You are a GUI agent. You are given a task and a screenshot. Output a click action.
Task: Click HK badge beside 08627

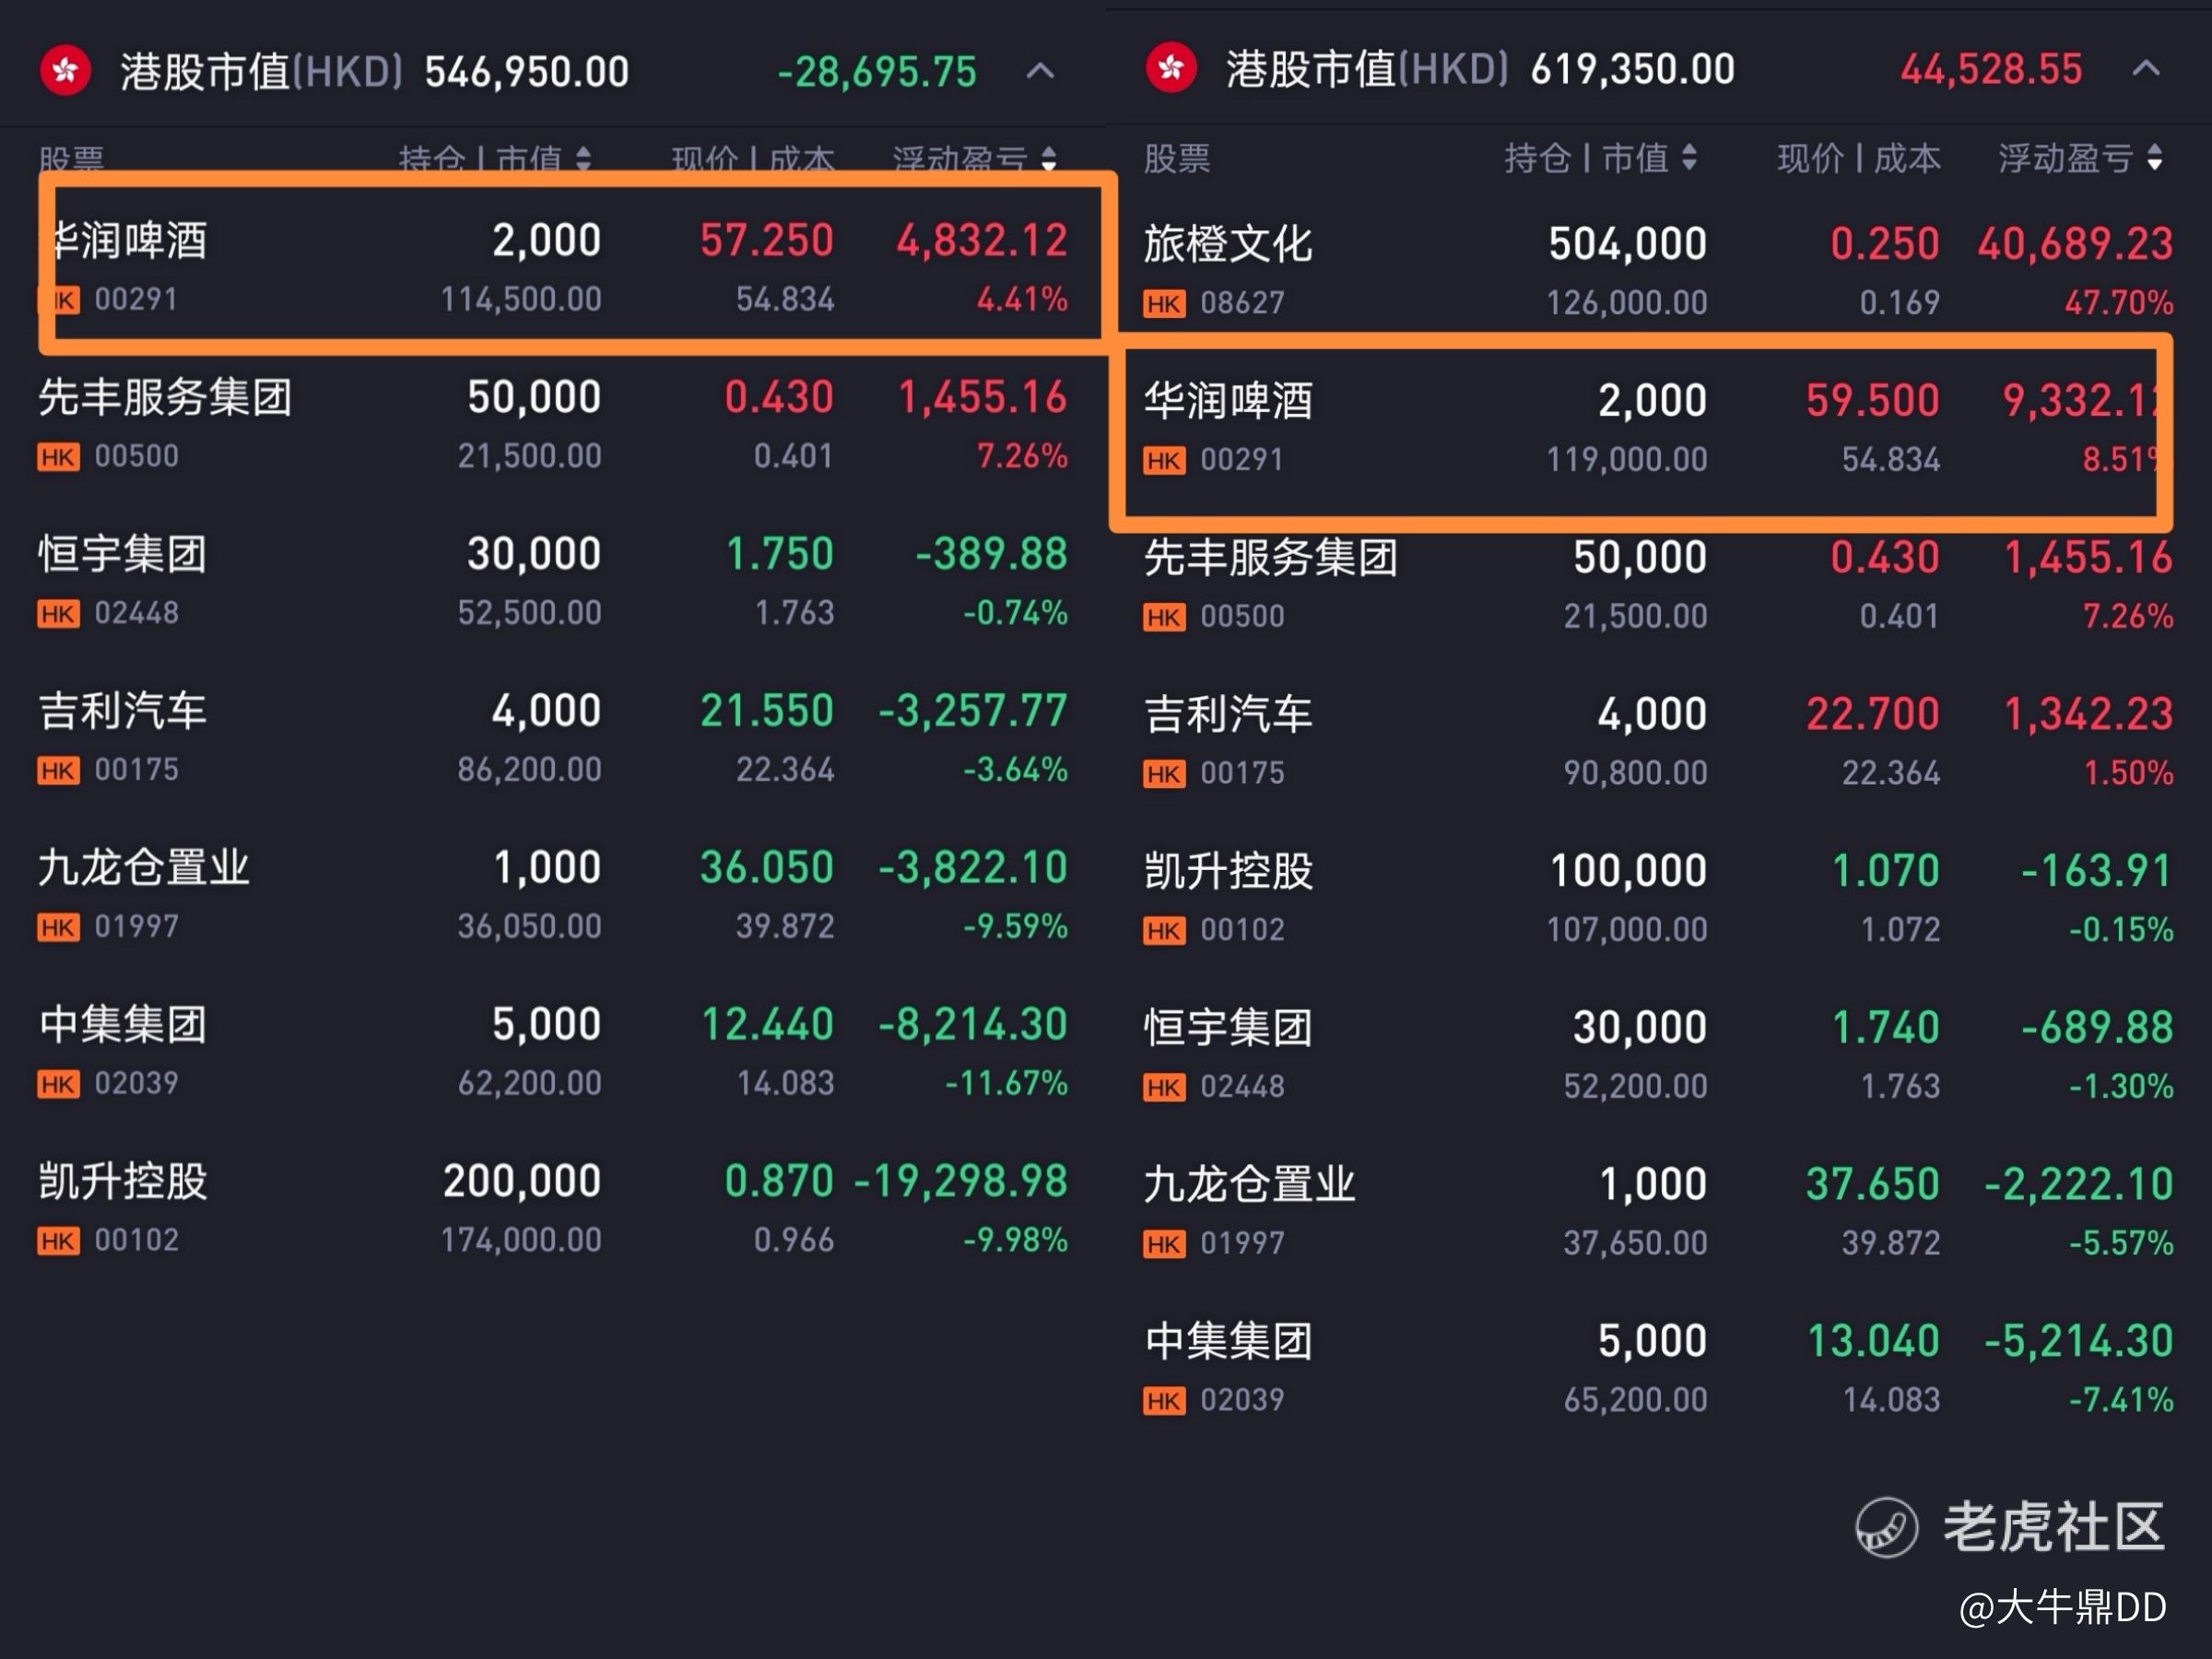click(x=1164, y=303)
